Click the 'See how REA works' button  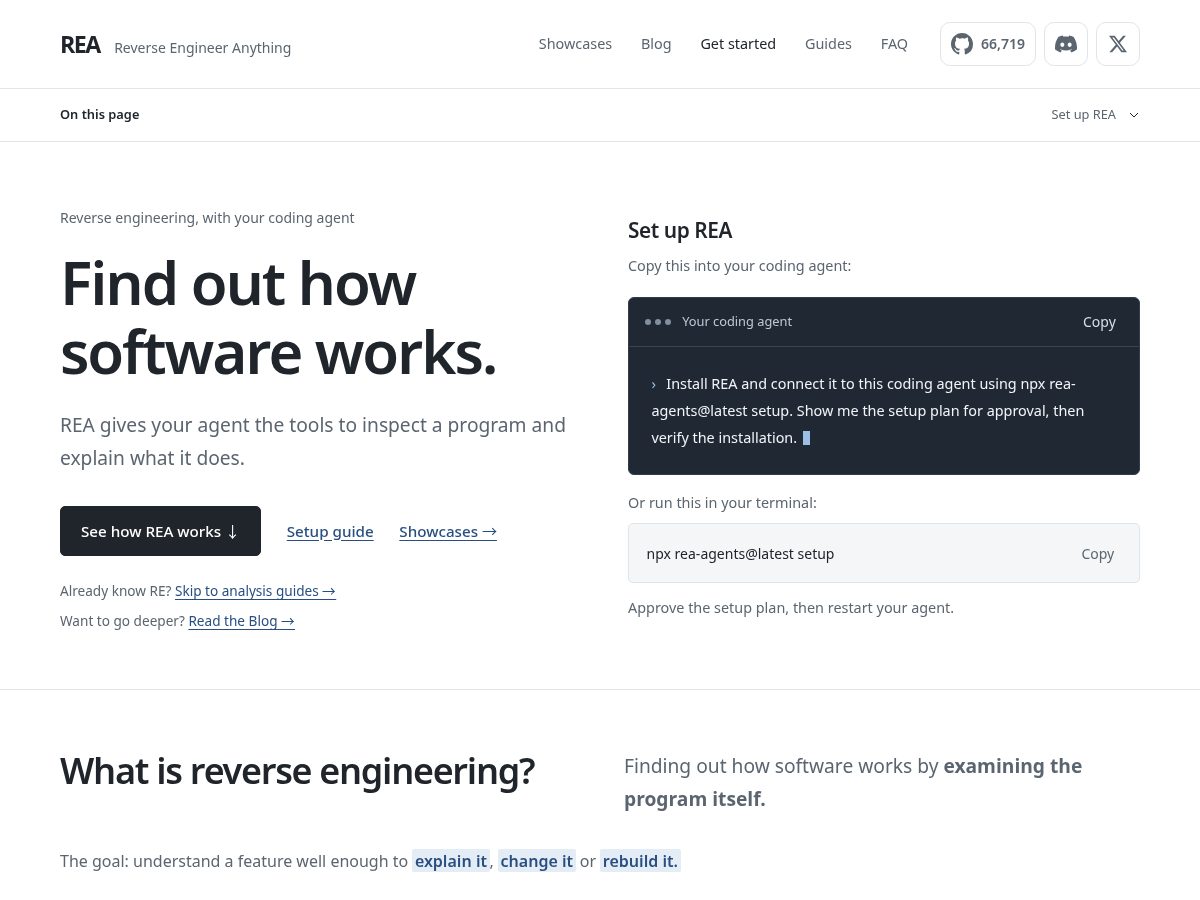pos(160,531)
